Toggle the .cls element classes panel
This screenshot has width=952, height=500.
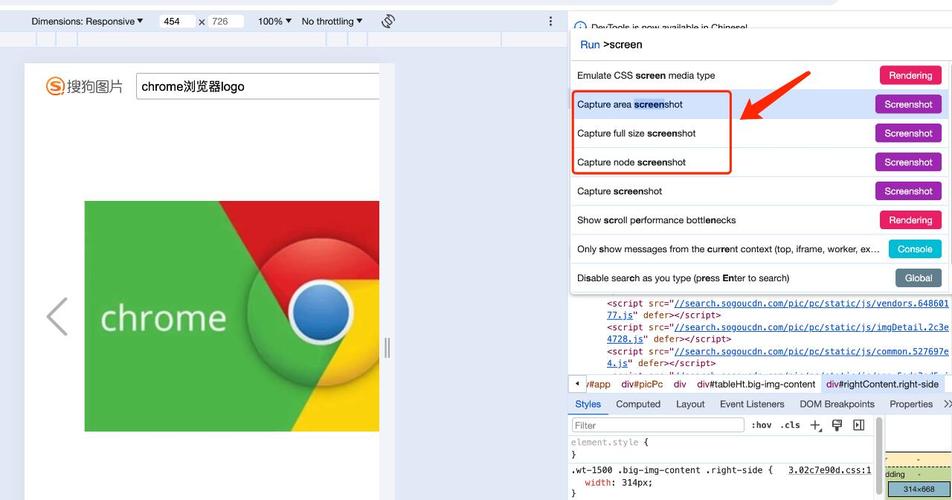(790, 425)
